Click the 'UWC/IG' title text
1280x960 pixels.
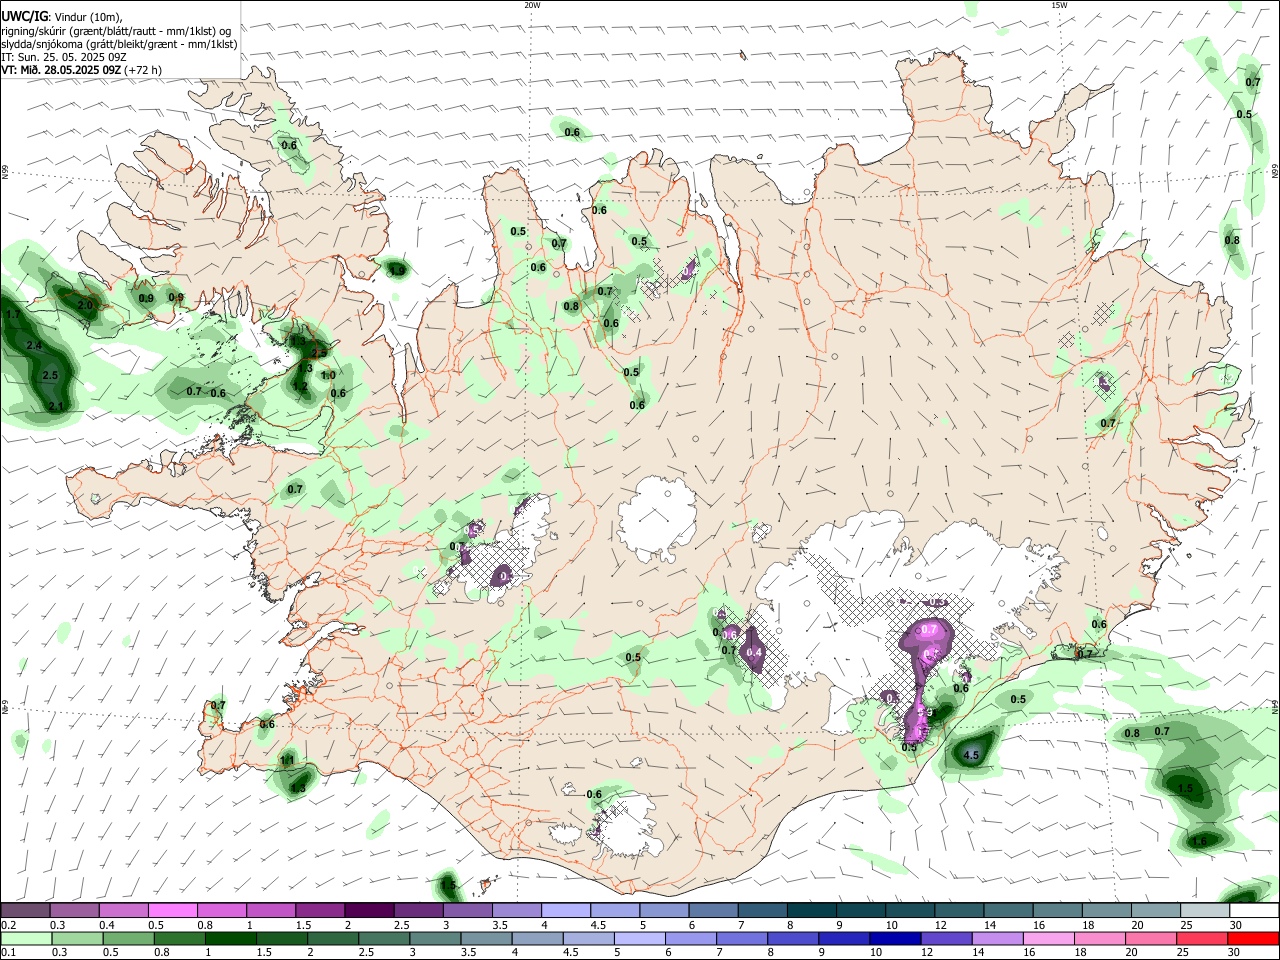pos(24,16)
